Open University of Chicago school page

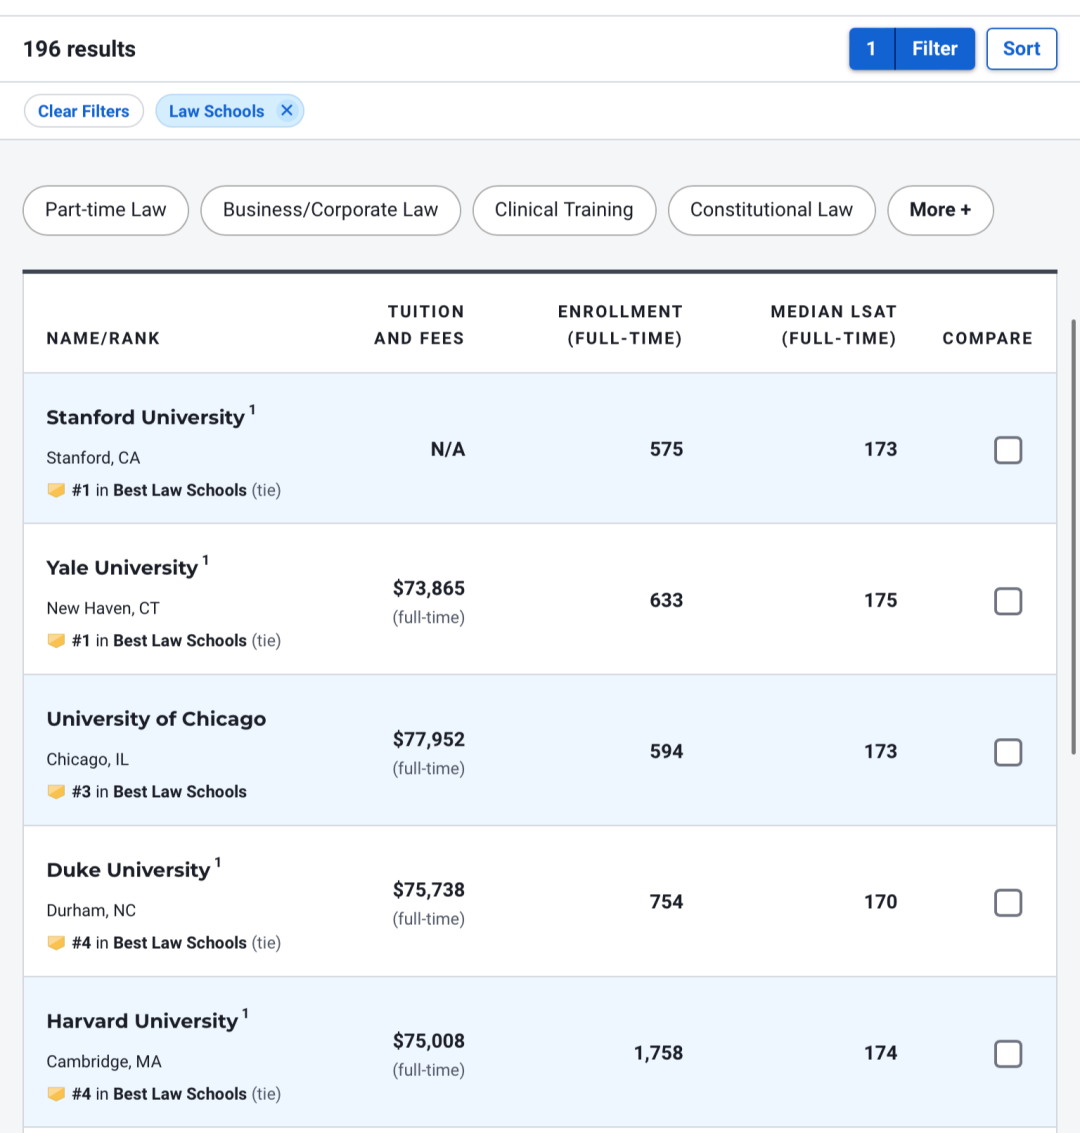tap(156, 719)
